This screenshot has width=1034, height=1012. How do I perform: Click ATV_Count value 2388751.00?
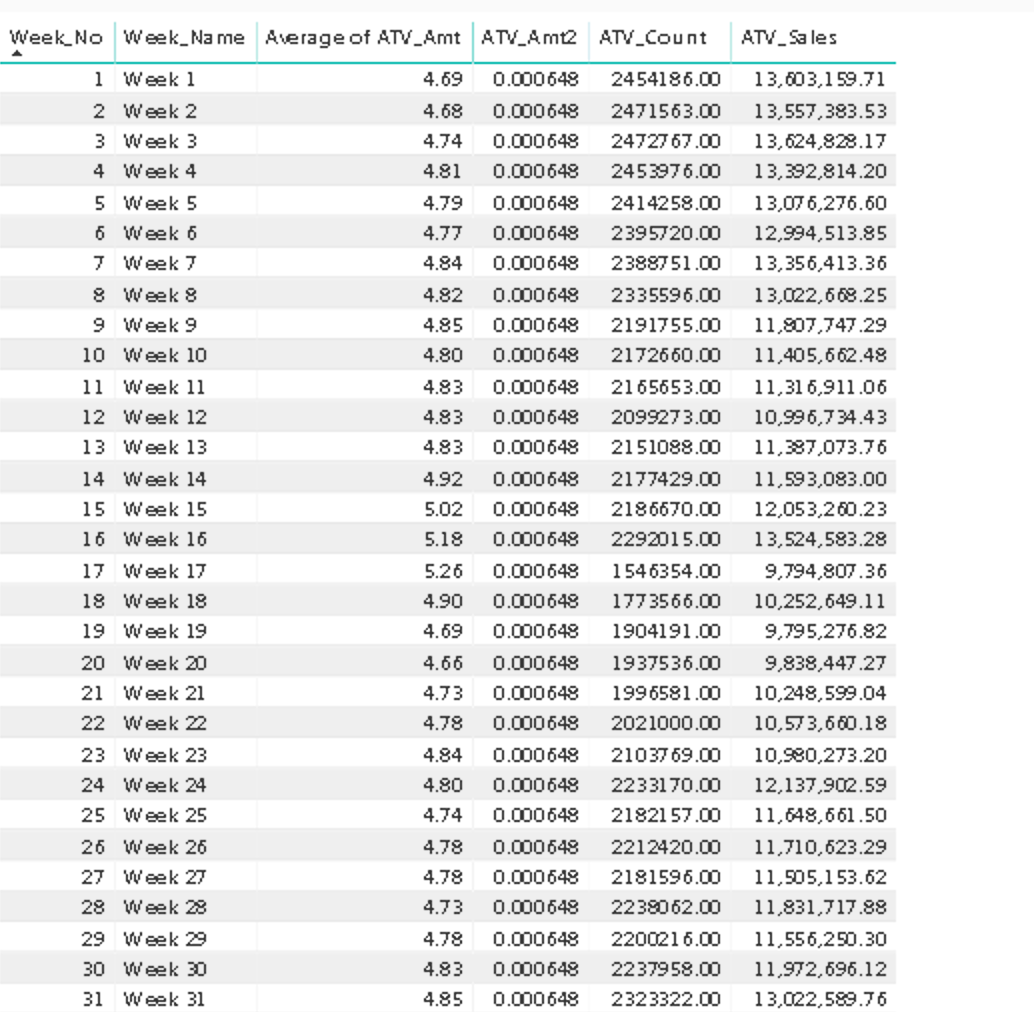click(665, 264)
